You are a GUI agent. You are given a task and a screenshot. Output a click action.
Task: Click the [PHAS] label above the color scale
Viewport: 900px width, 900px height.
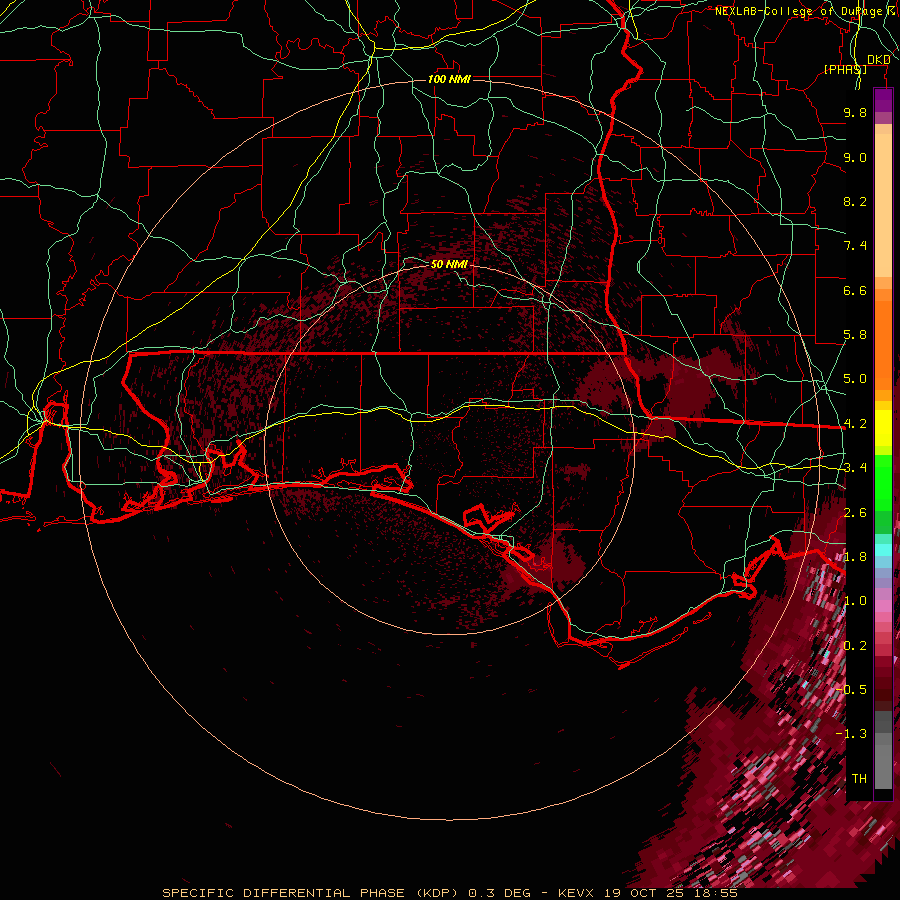click(845, 69)
